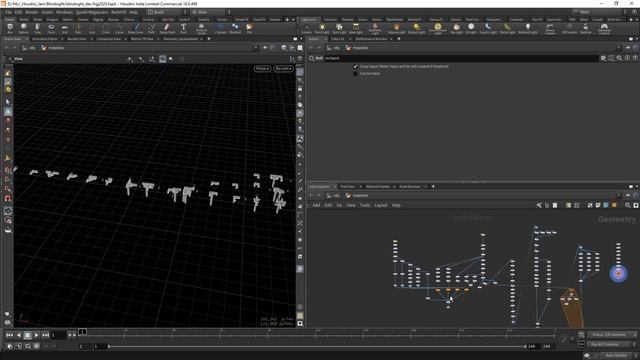
Task: Open the parameter pane gear menu
Action: click(x=603, y=58)
